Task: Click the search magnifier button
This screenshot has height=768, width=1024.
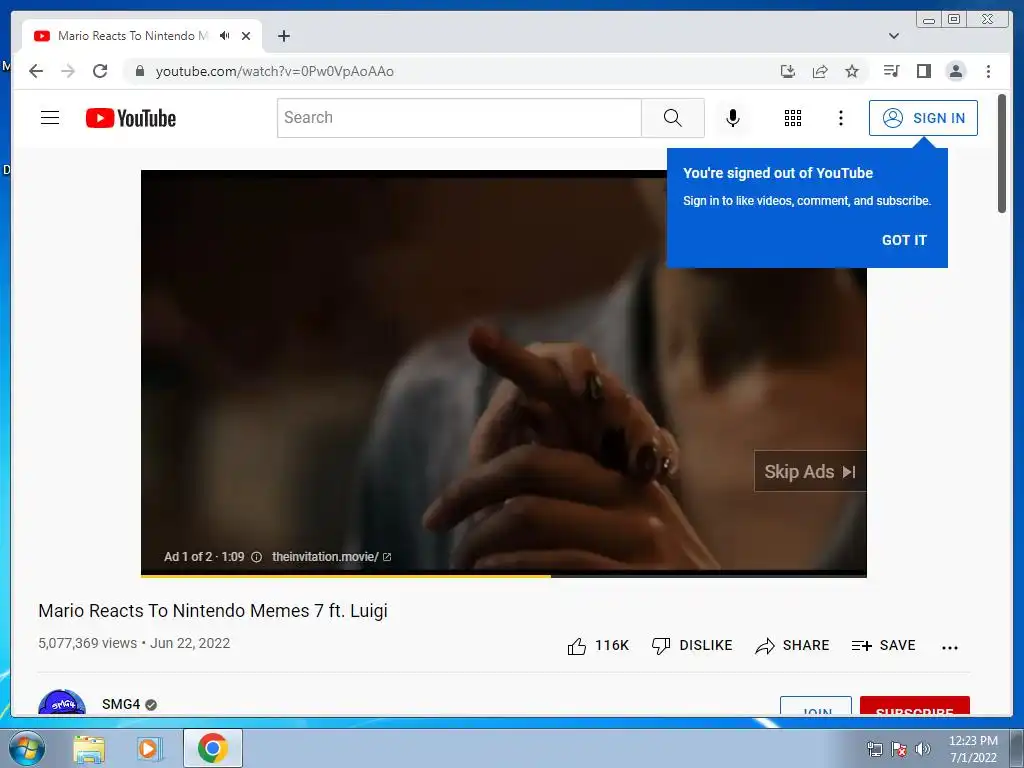Action: (673, 118)
